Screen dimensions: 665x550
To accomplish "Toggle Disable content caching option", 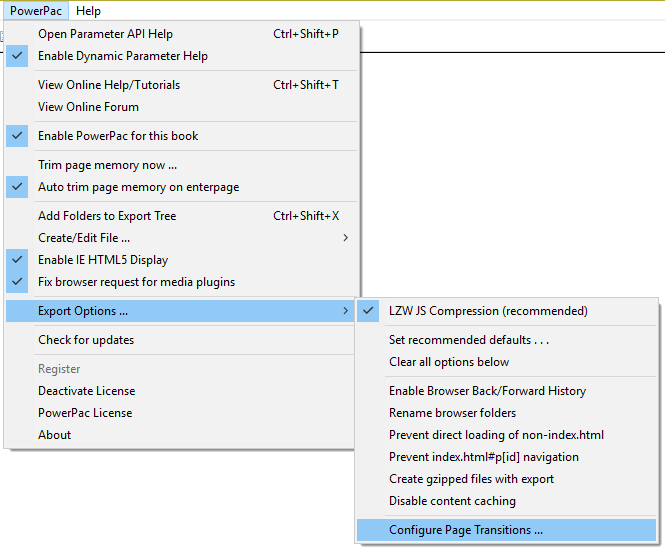I will tap(506, 501).
